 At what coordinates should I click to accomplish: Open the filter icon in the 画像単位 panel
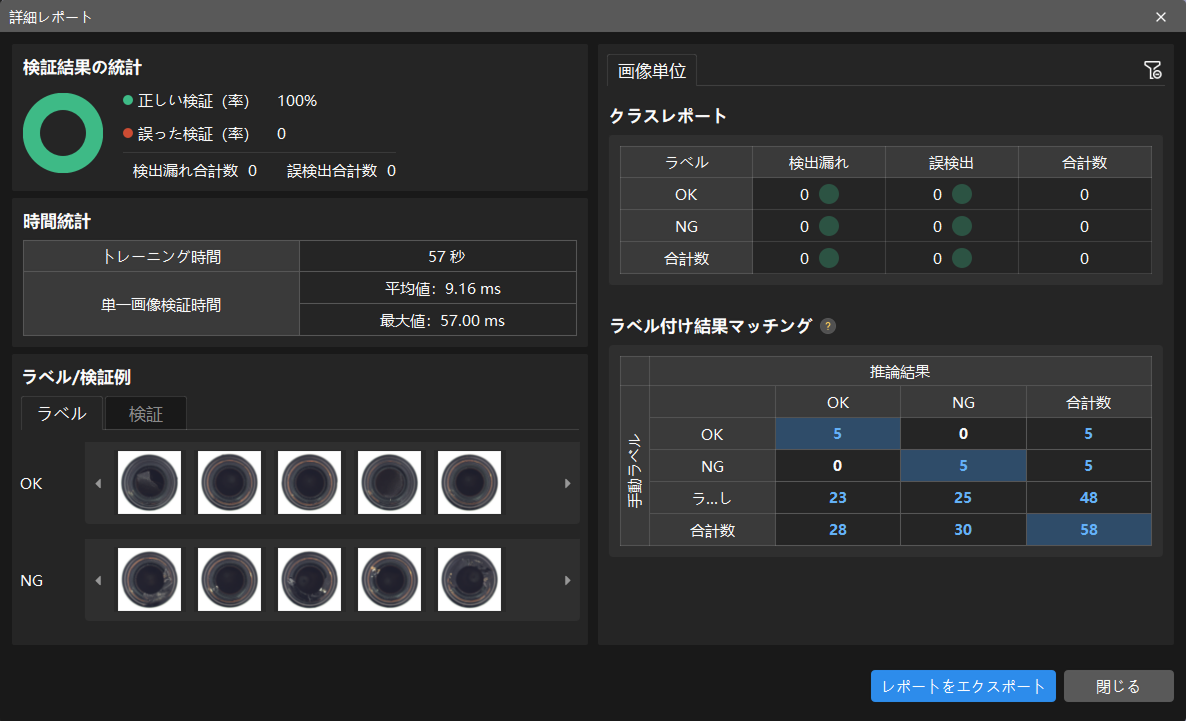click(1153, 70)
